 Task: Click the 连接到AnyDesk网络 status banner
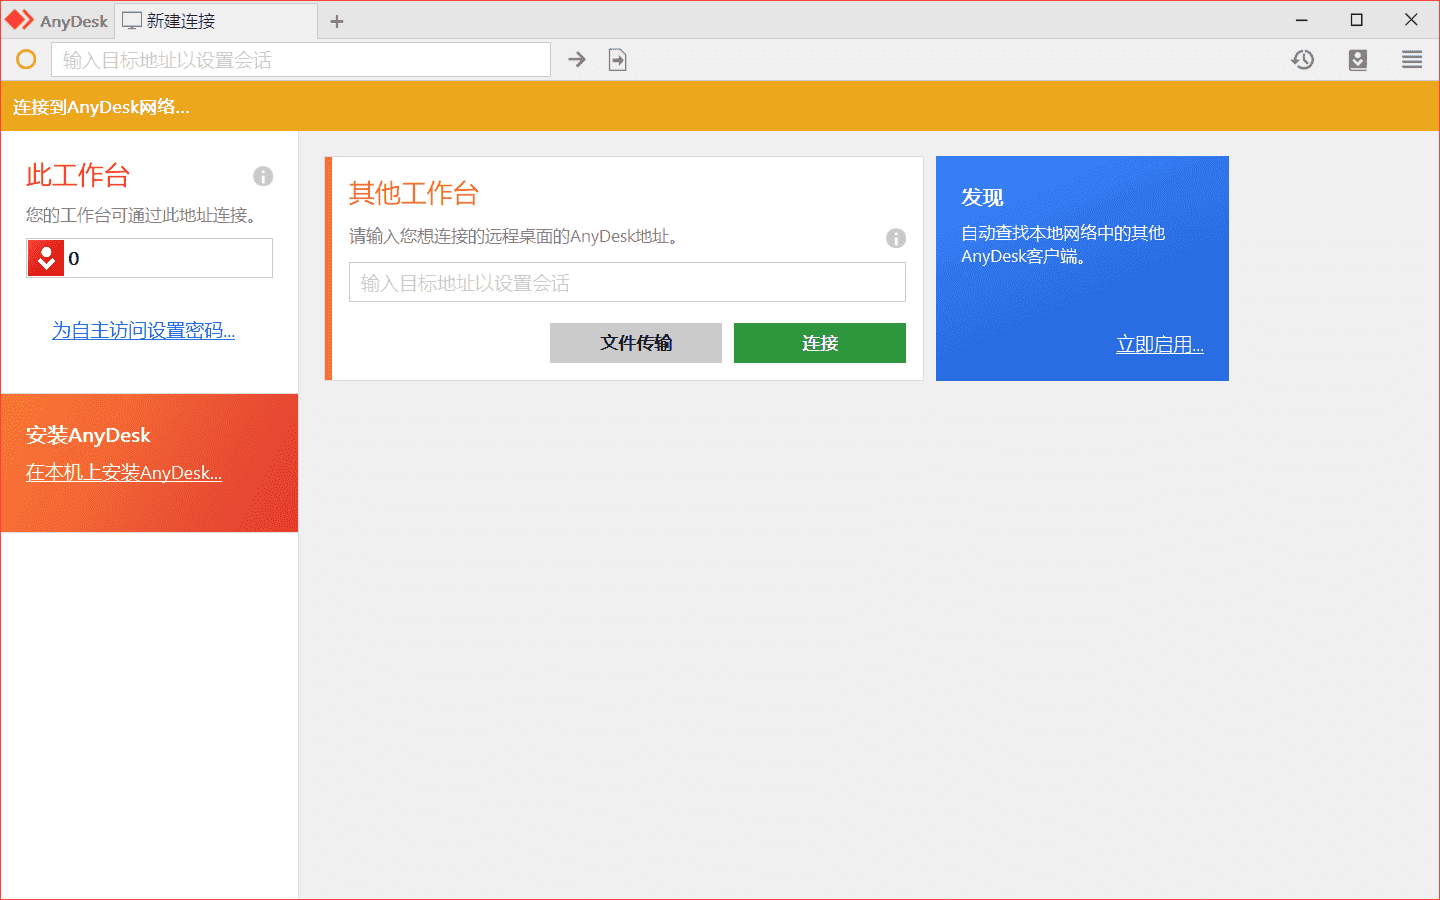[720, 106]
